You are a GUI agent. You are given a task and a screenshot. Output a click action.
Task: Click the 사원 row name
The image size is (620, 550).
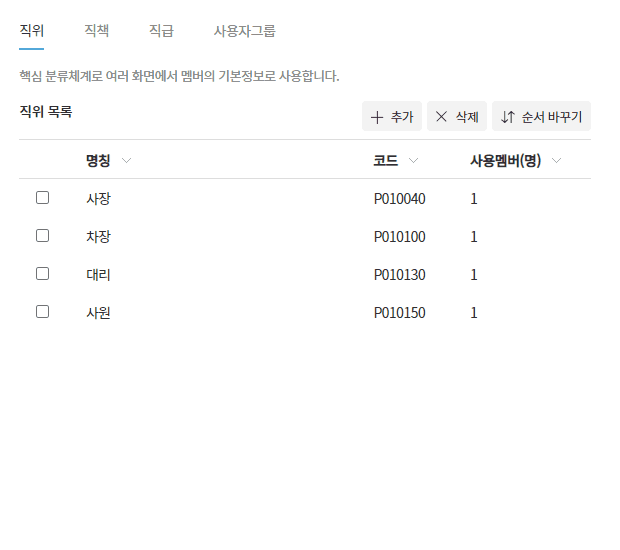coord(98,313)
